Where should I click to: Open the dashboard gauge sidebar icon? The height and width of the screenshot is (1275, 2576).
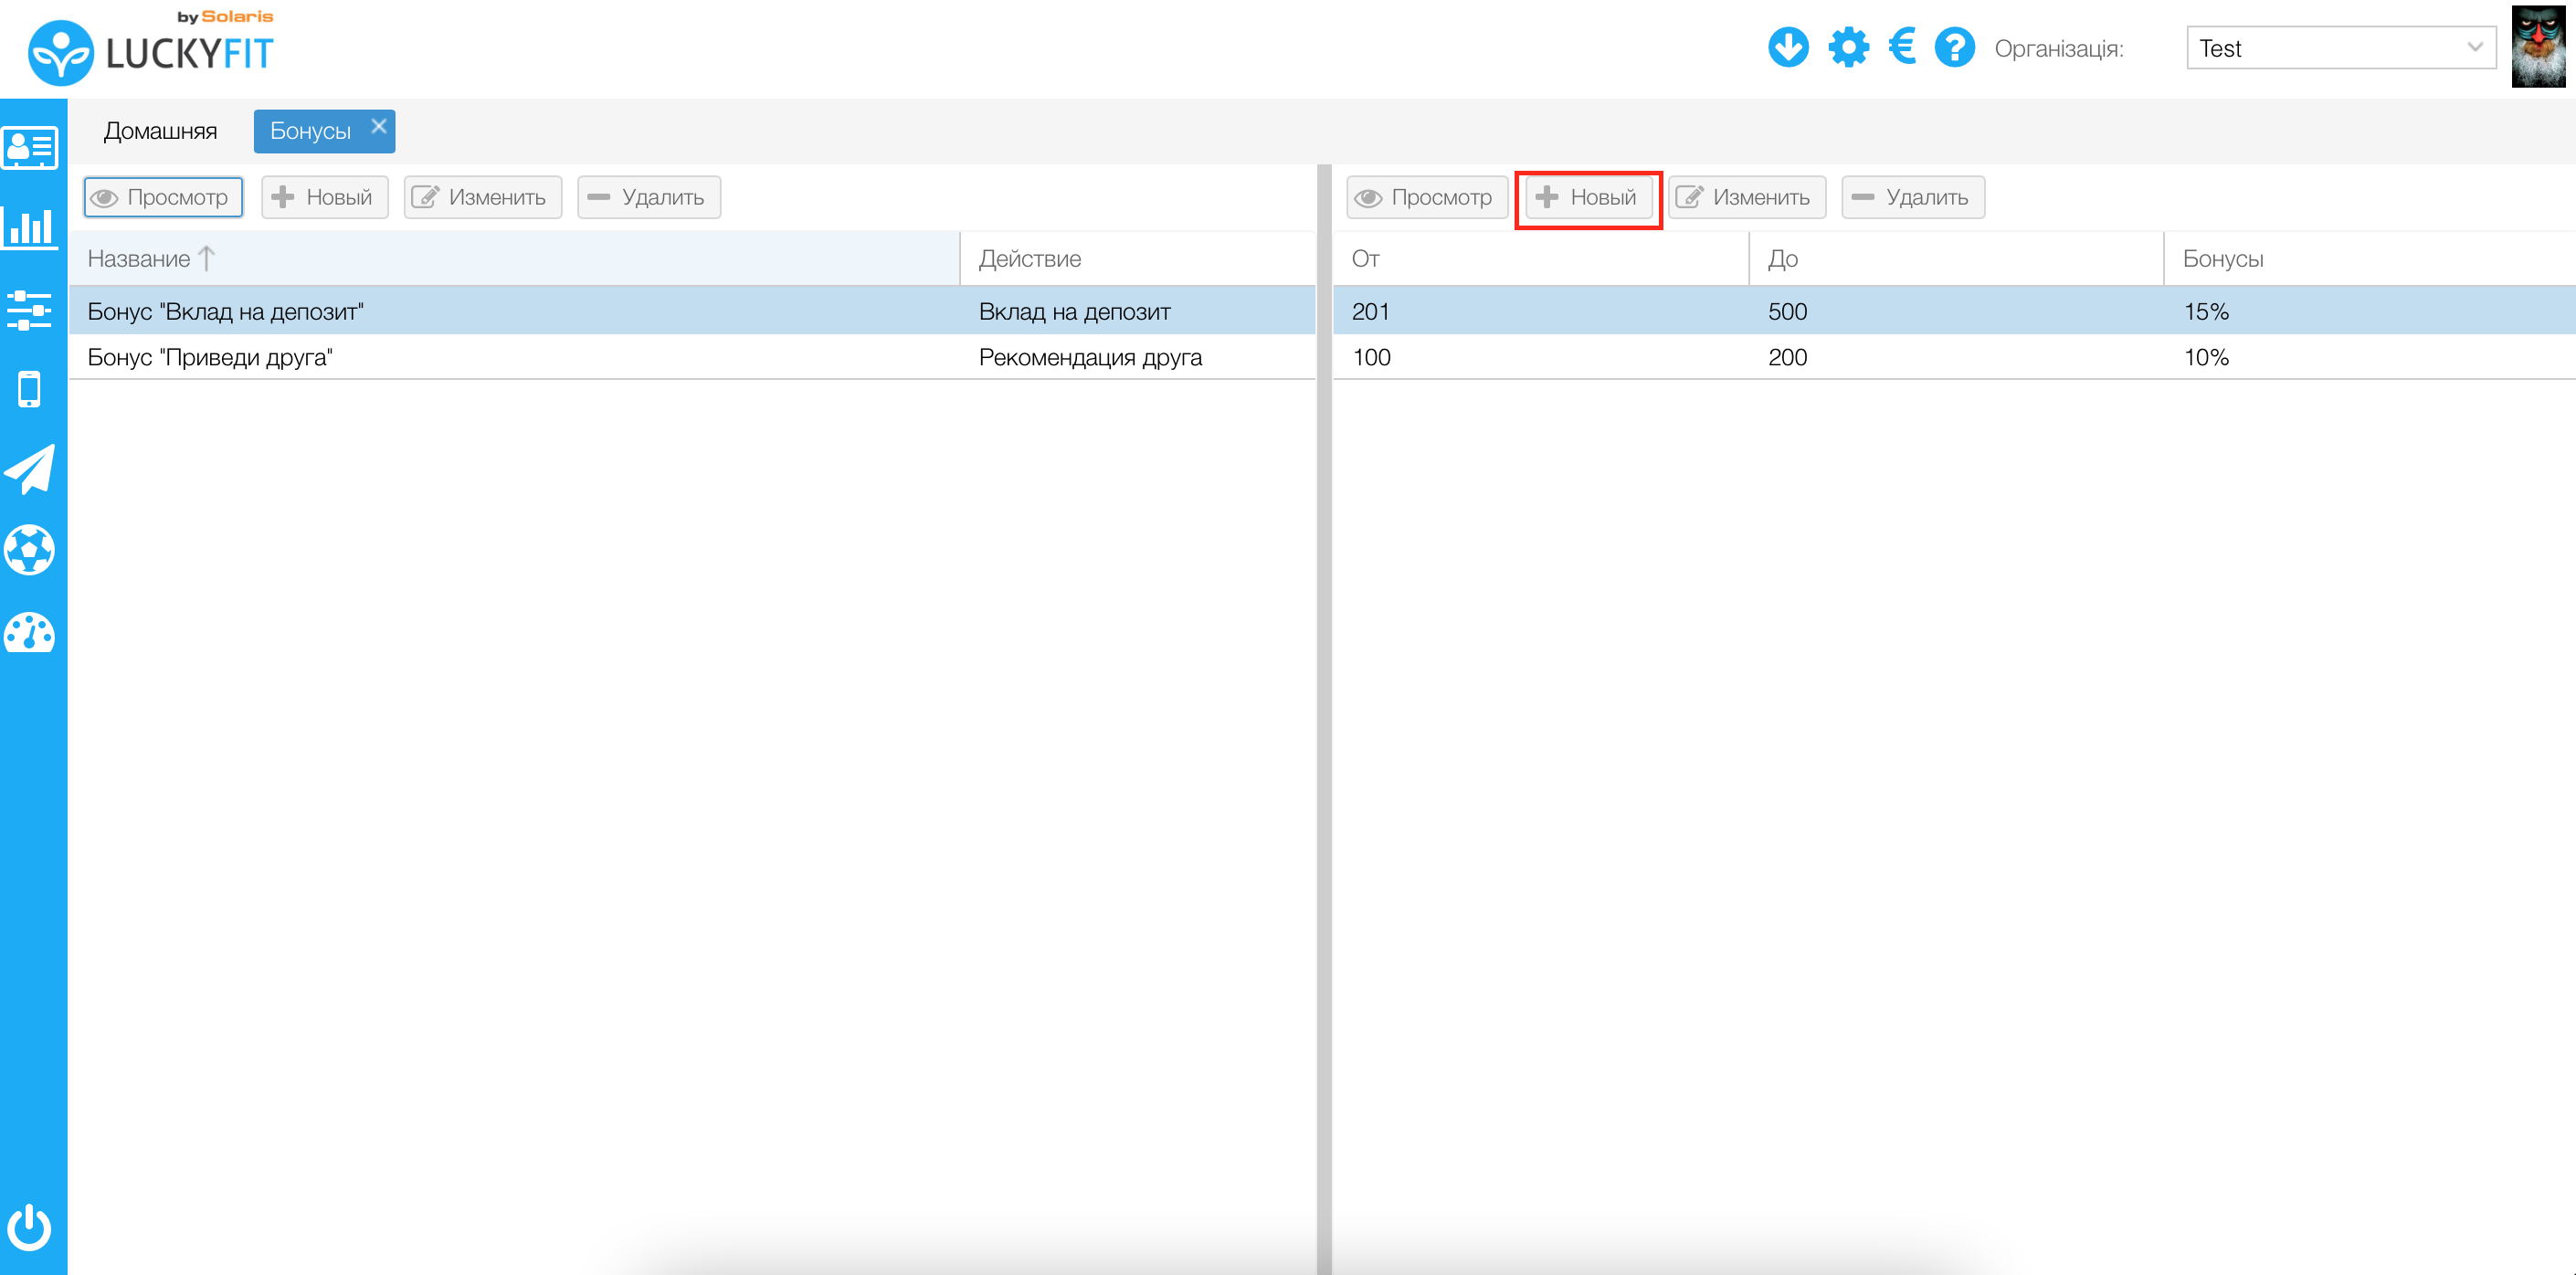30,632
